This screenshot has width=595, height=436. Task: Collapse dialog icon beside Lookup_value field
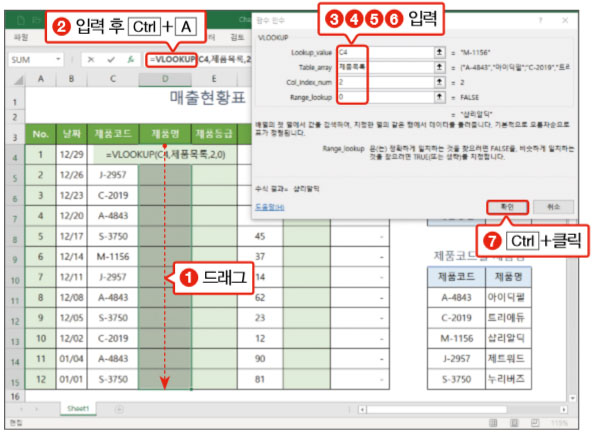point(439,52)
